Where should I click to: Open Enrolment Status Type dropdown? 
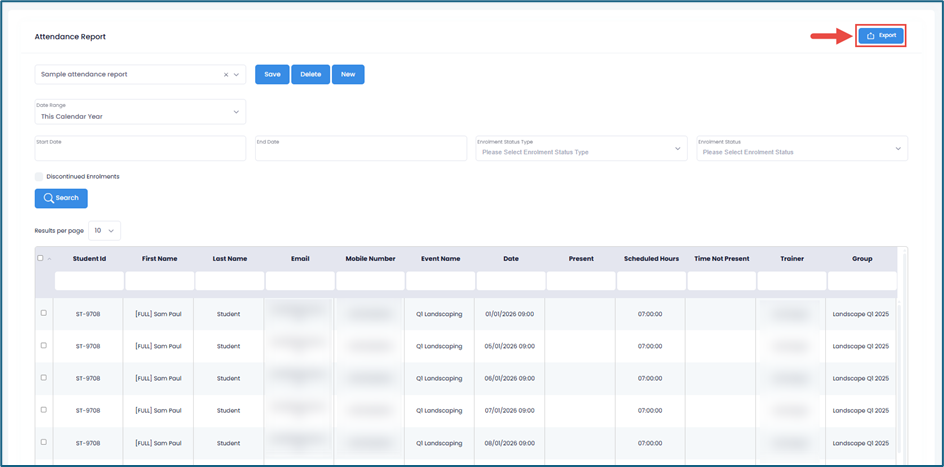tap(581, 149)
